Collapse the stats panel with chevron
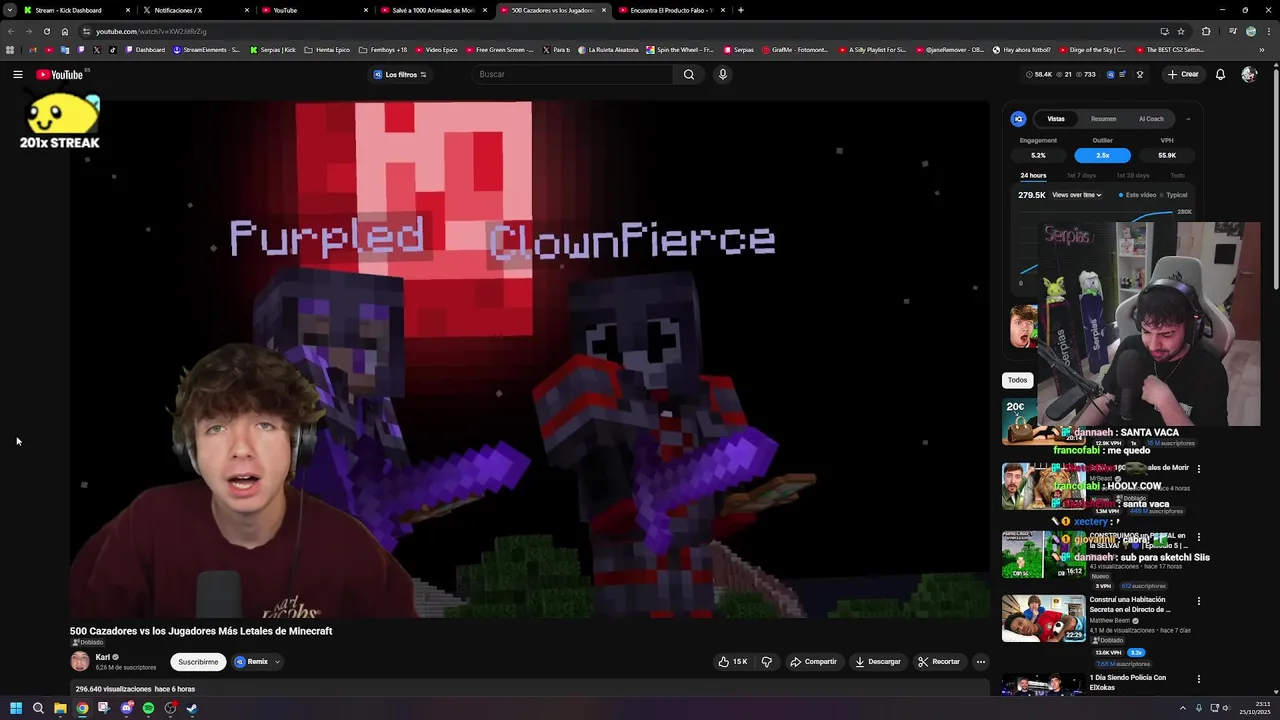Screen dimensions: 1280x720 [1188, 119]
